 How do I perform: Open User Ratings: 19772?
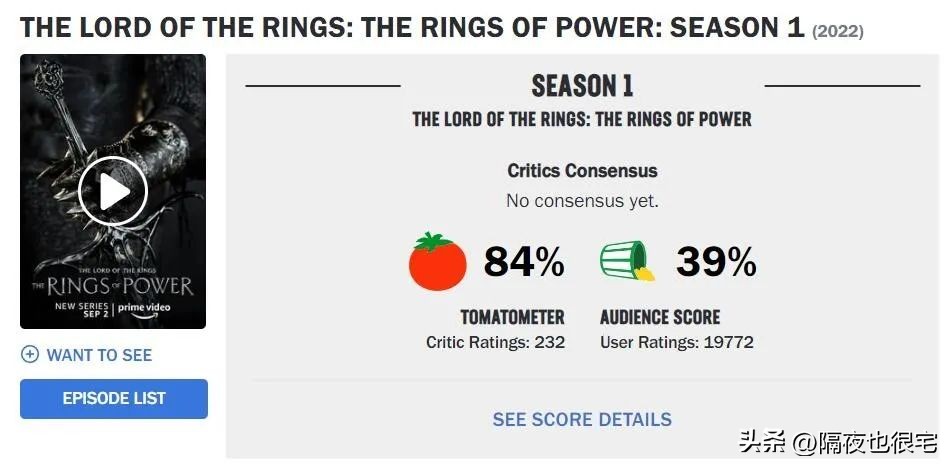point(677,342)
